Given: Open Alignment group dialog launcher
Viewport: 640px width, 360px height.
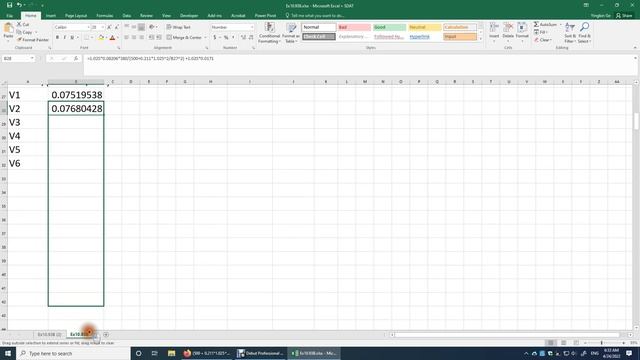Looking at the screenshot, I should (207, 48).
